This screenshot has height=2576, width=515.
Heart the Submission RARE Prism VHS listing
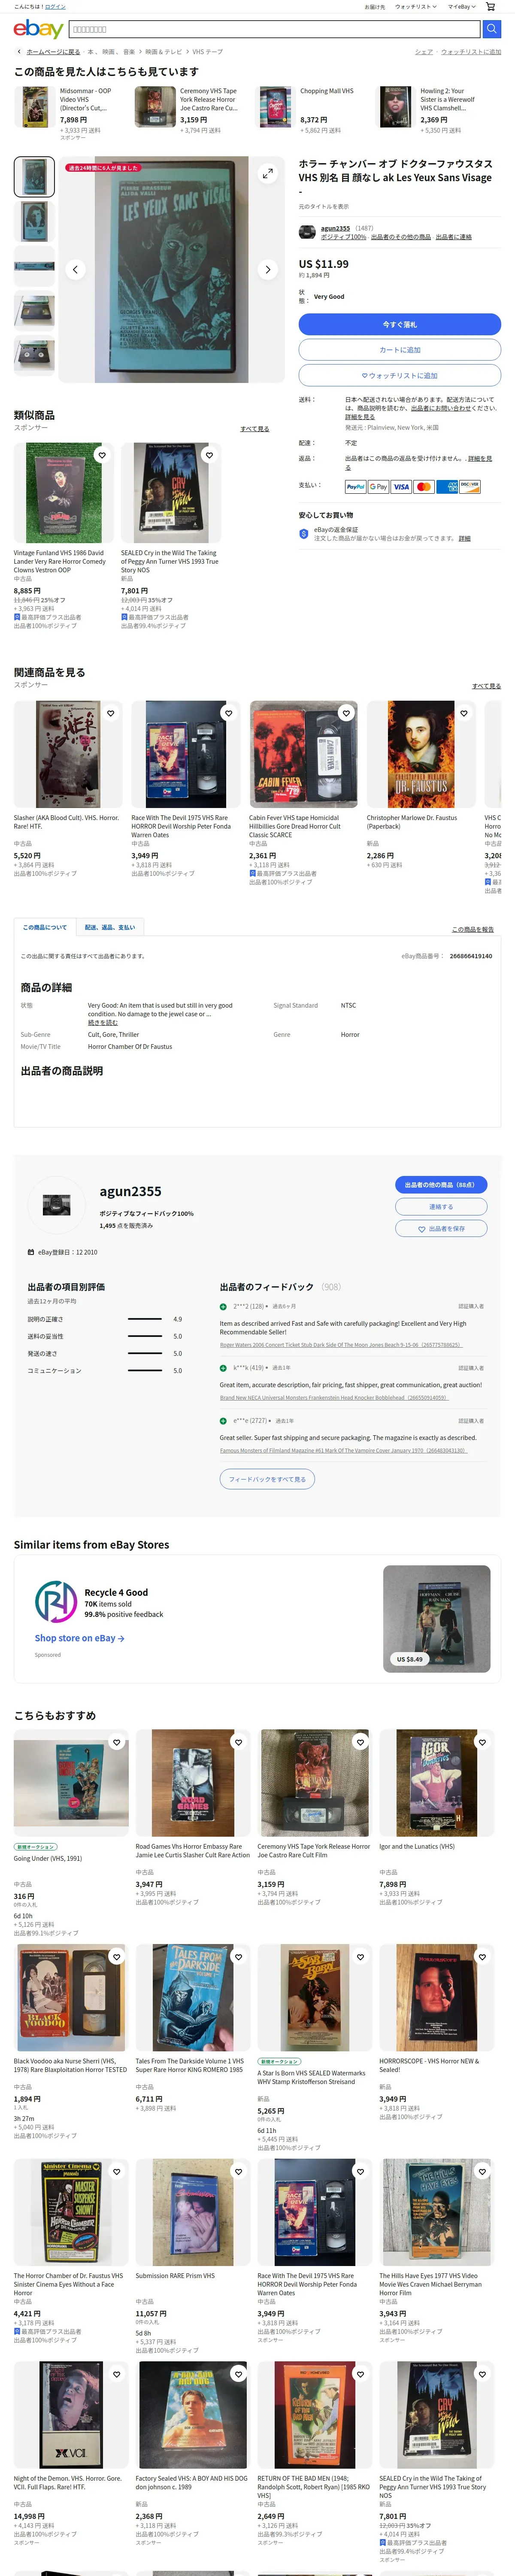[x=238, y=2171]
